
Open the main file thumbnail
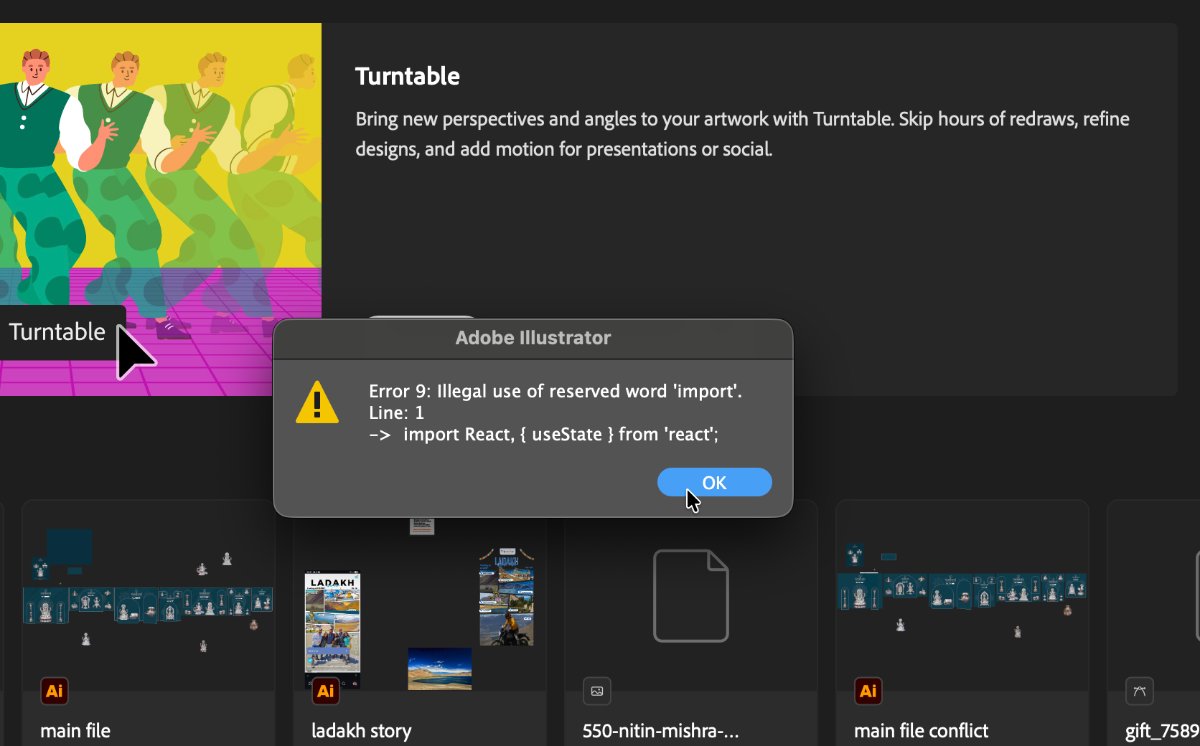148,595
